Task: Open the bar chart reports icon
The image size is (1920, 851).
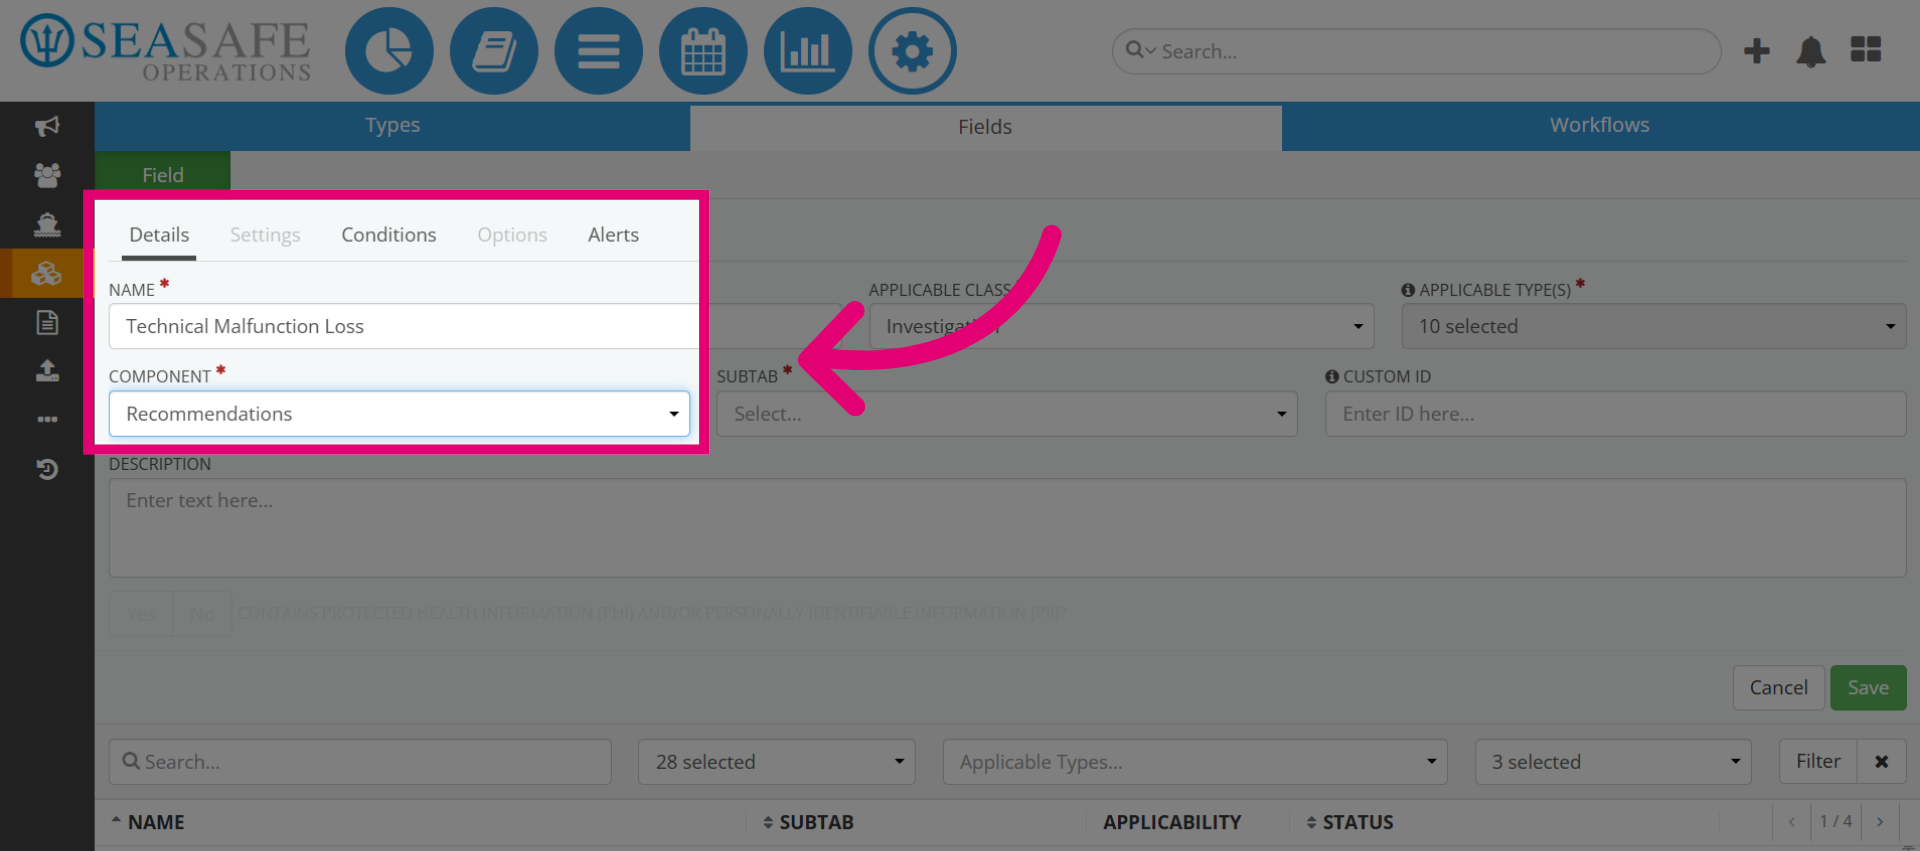Action: pyautogui.click(x=807, y=51)
